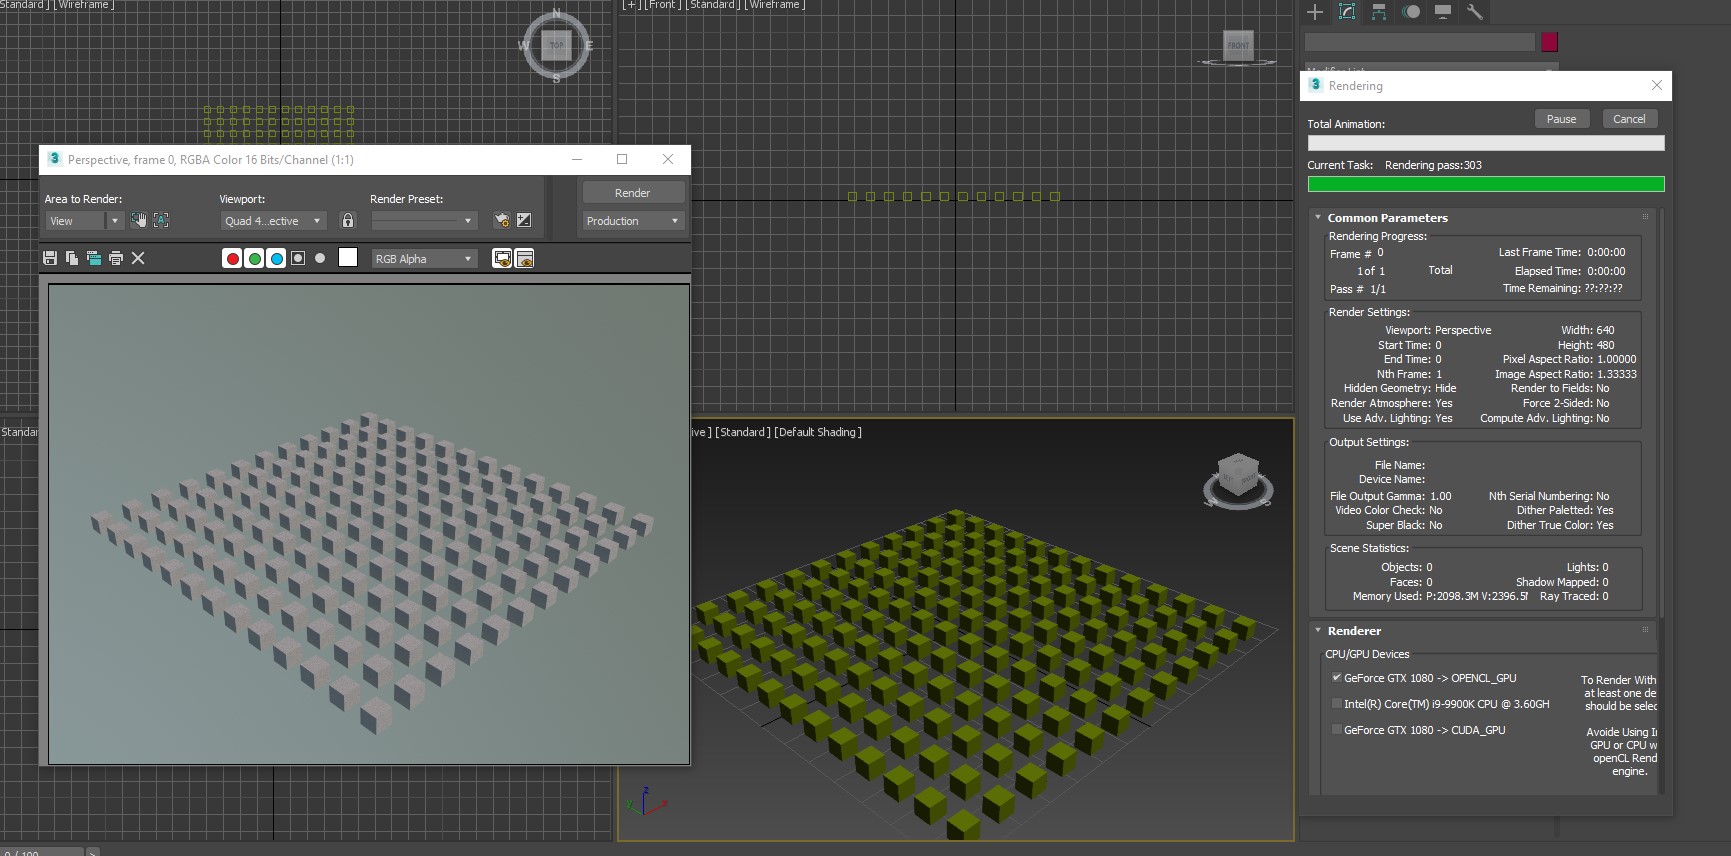
Task: Cancel the rendering process
Action: click(1628, 119)
